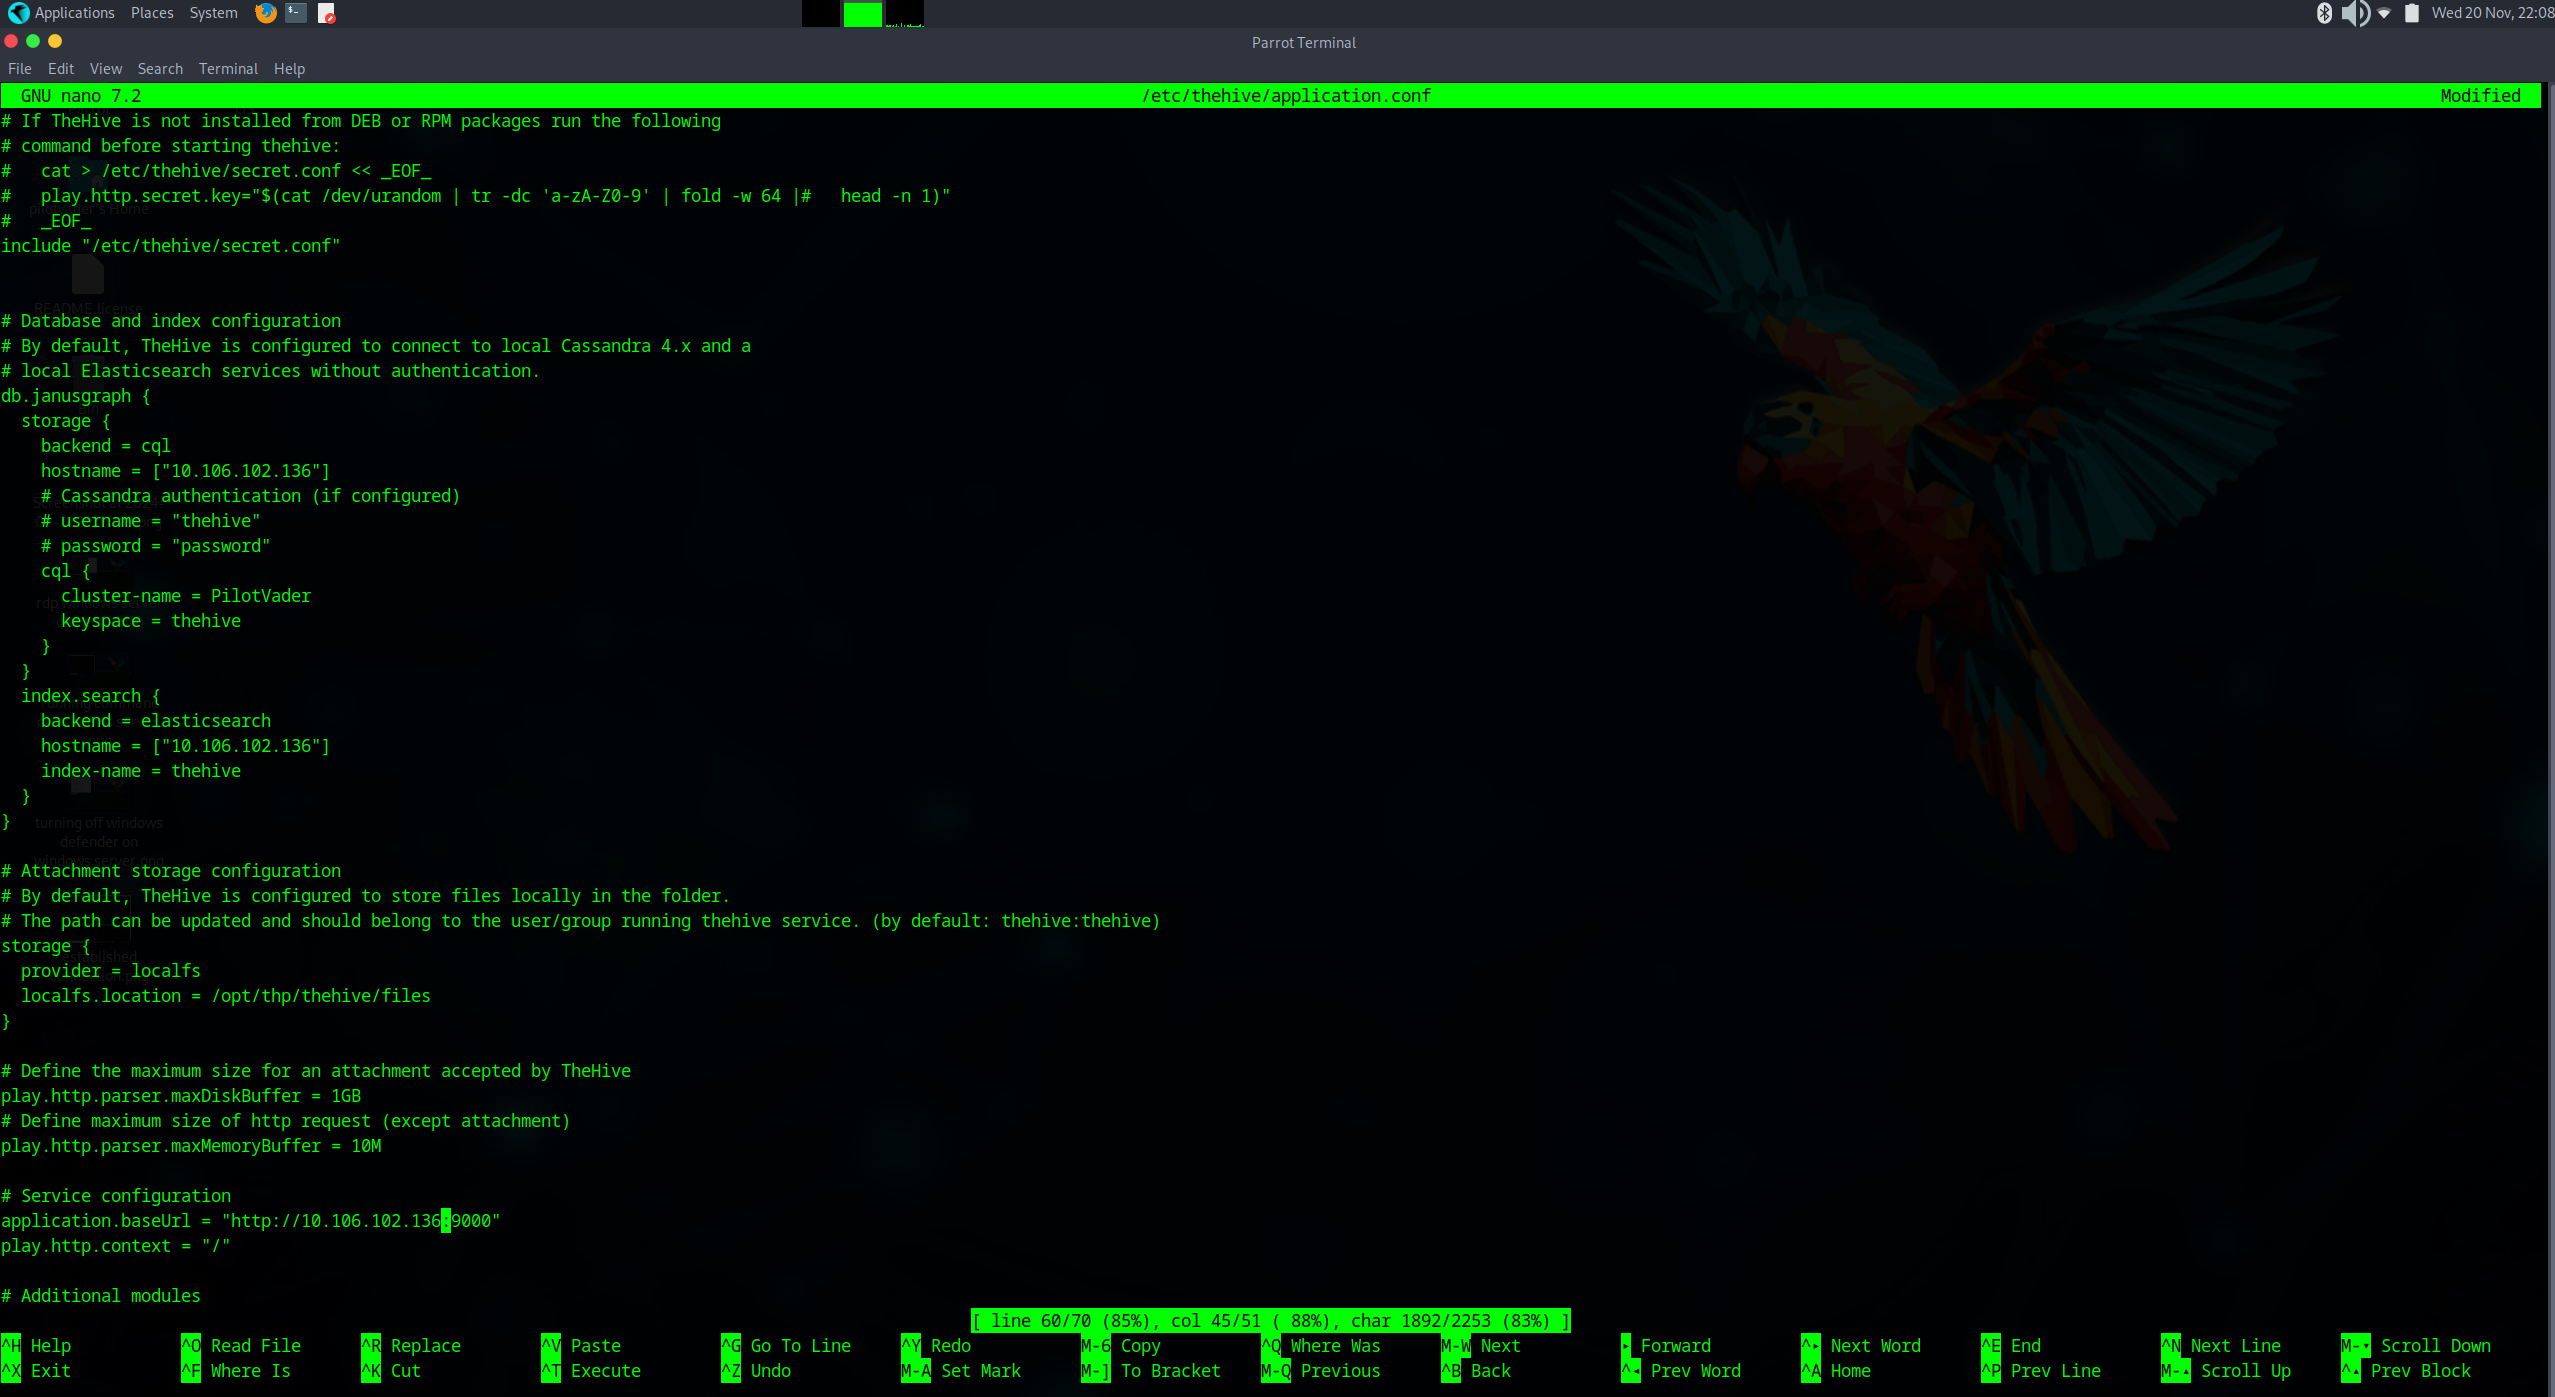
Task: Open the terminal launcher icon in top panel
Action: coord(295,13)
